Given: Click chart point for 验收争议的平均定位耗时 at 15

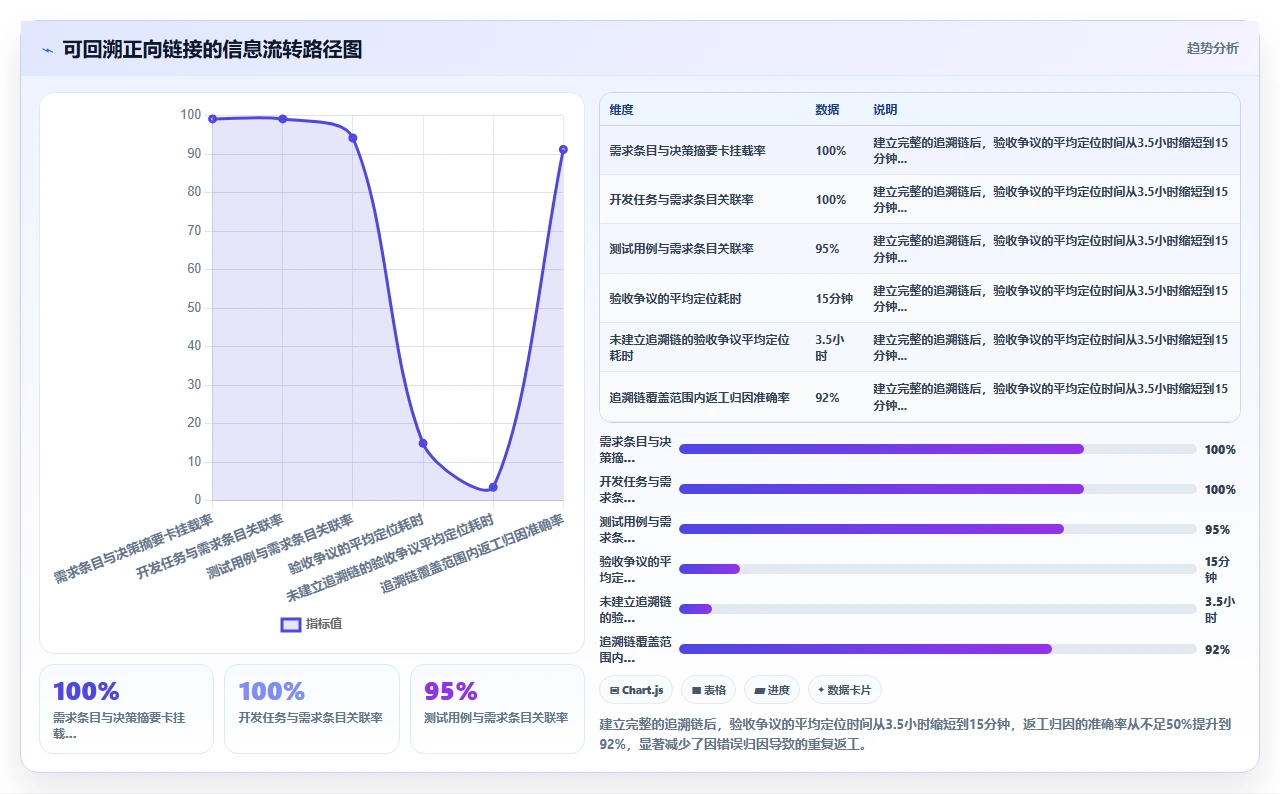Looking at the screenshot, I should pyautogui.click(x=423, y=443).
